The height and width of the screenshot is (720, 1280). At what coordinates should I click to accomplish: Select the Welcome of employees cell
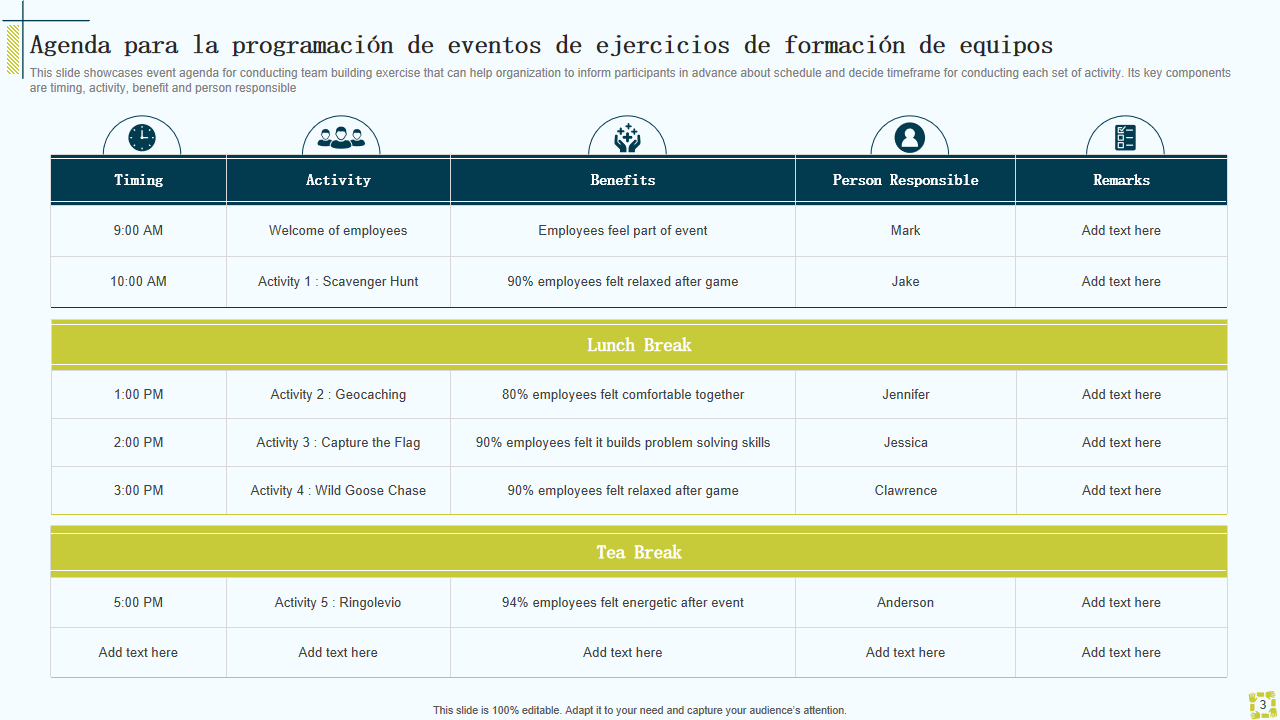pos(338,231)
